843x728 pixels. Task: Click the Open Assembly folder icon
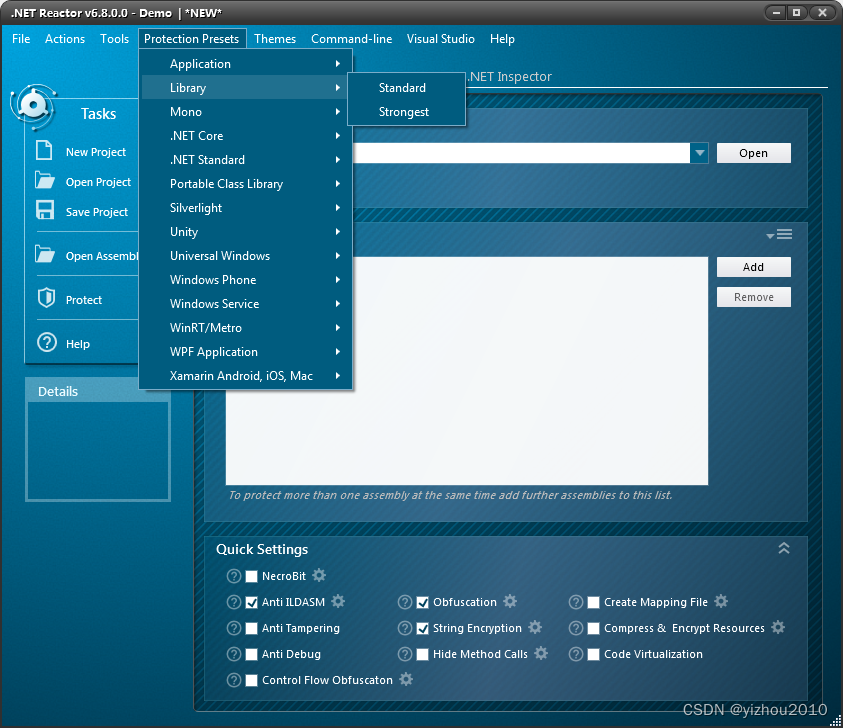45,254
